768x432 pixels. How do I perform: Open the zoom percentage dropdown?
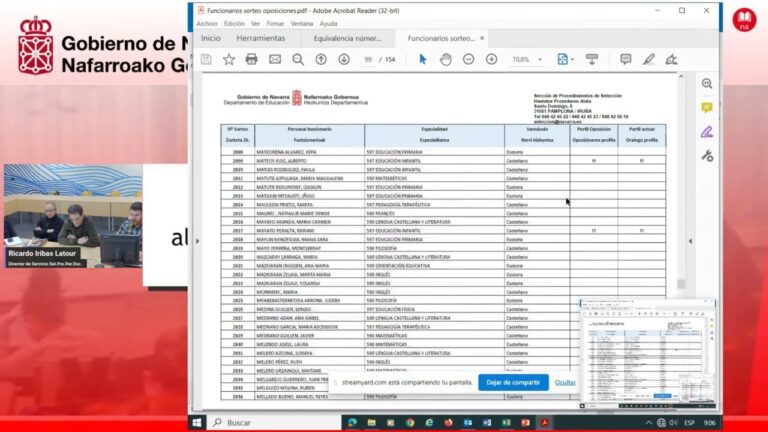coord(540,60)
